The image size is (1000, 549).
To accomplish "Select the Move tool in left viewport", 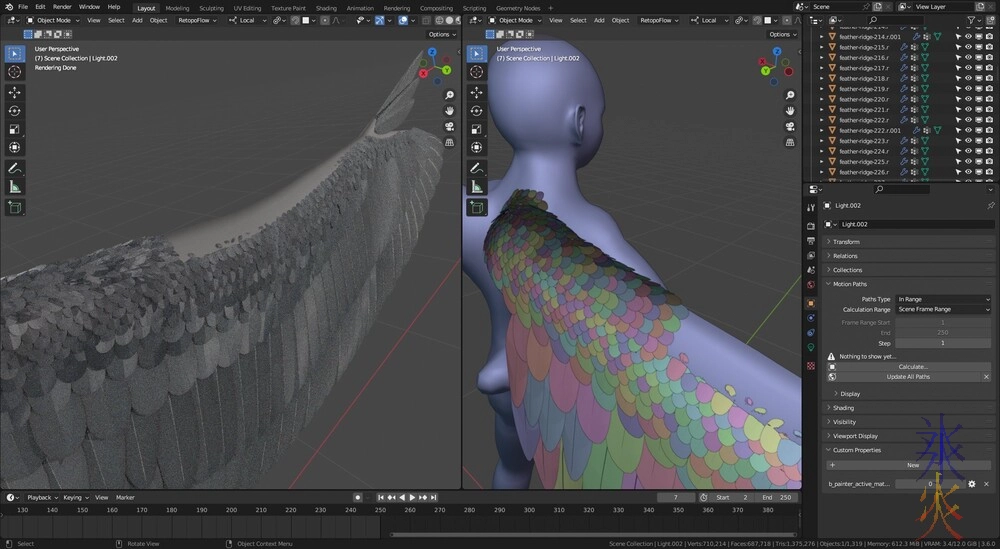I will [15, 92].
